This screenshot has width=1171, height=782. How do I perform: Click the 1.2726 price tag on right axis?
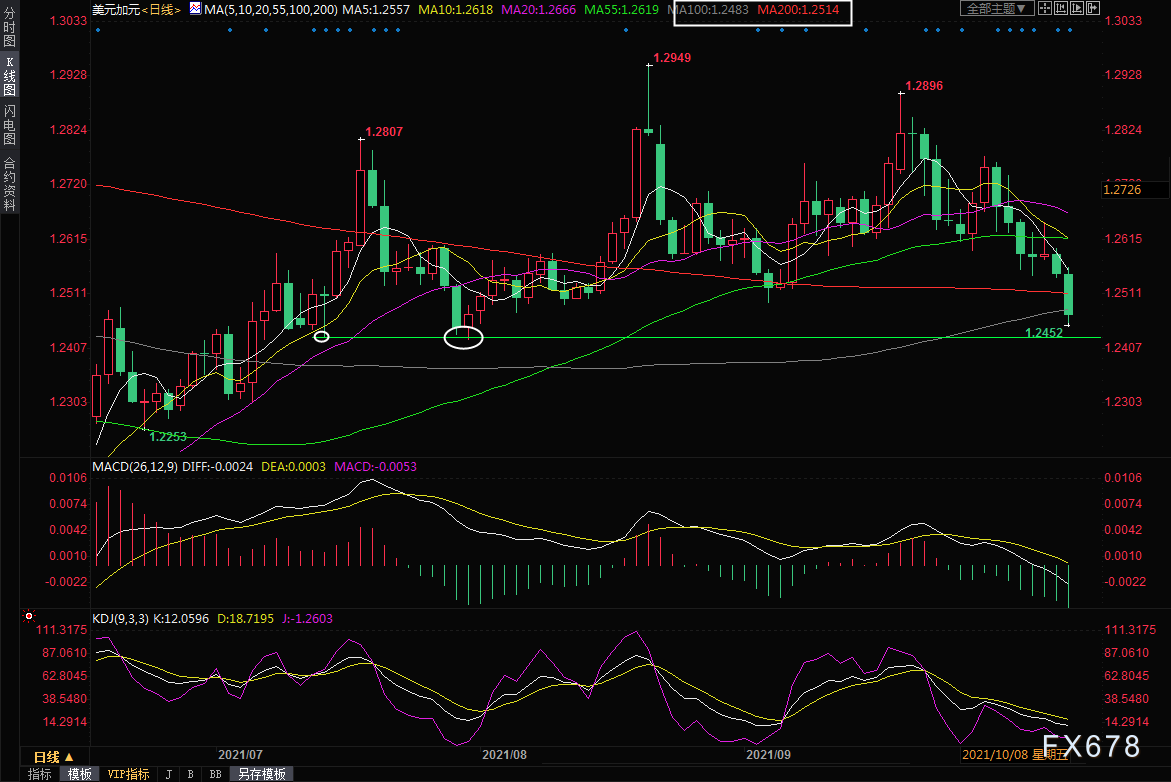(x=1121, y=190)
